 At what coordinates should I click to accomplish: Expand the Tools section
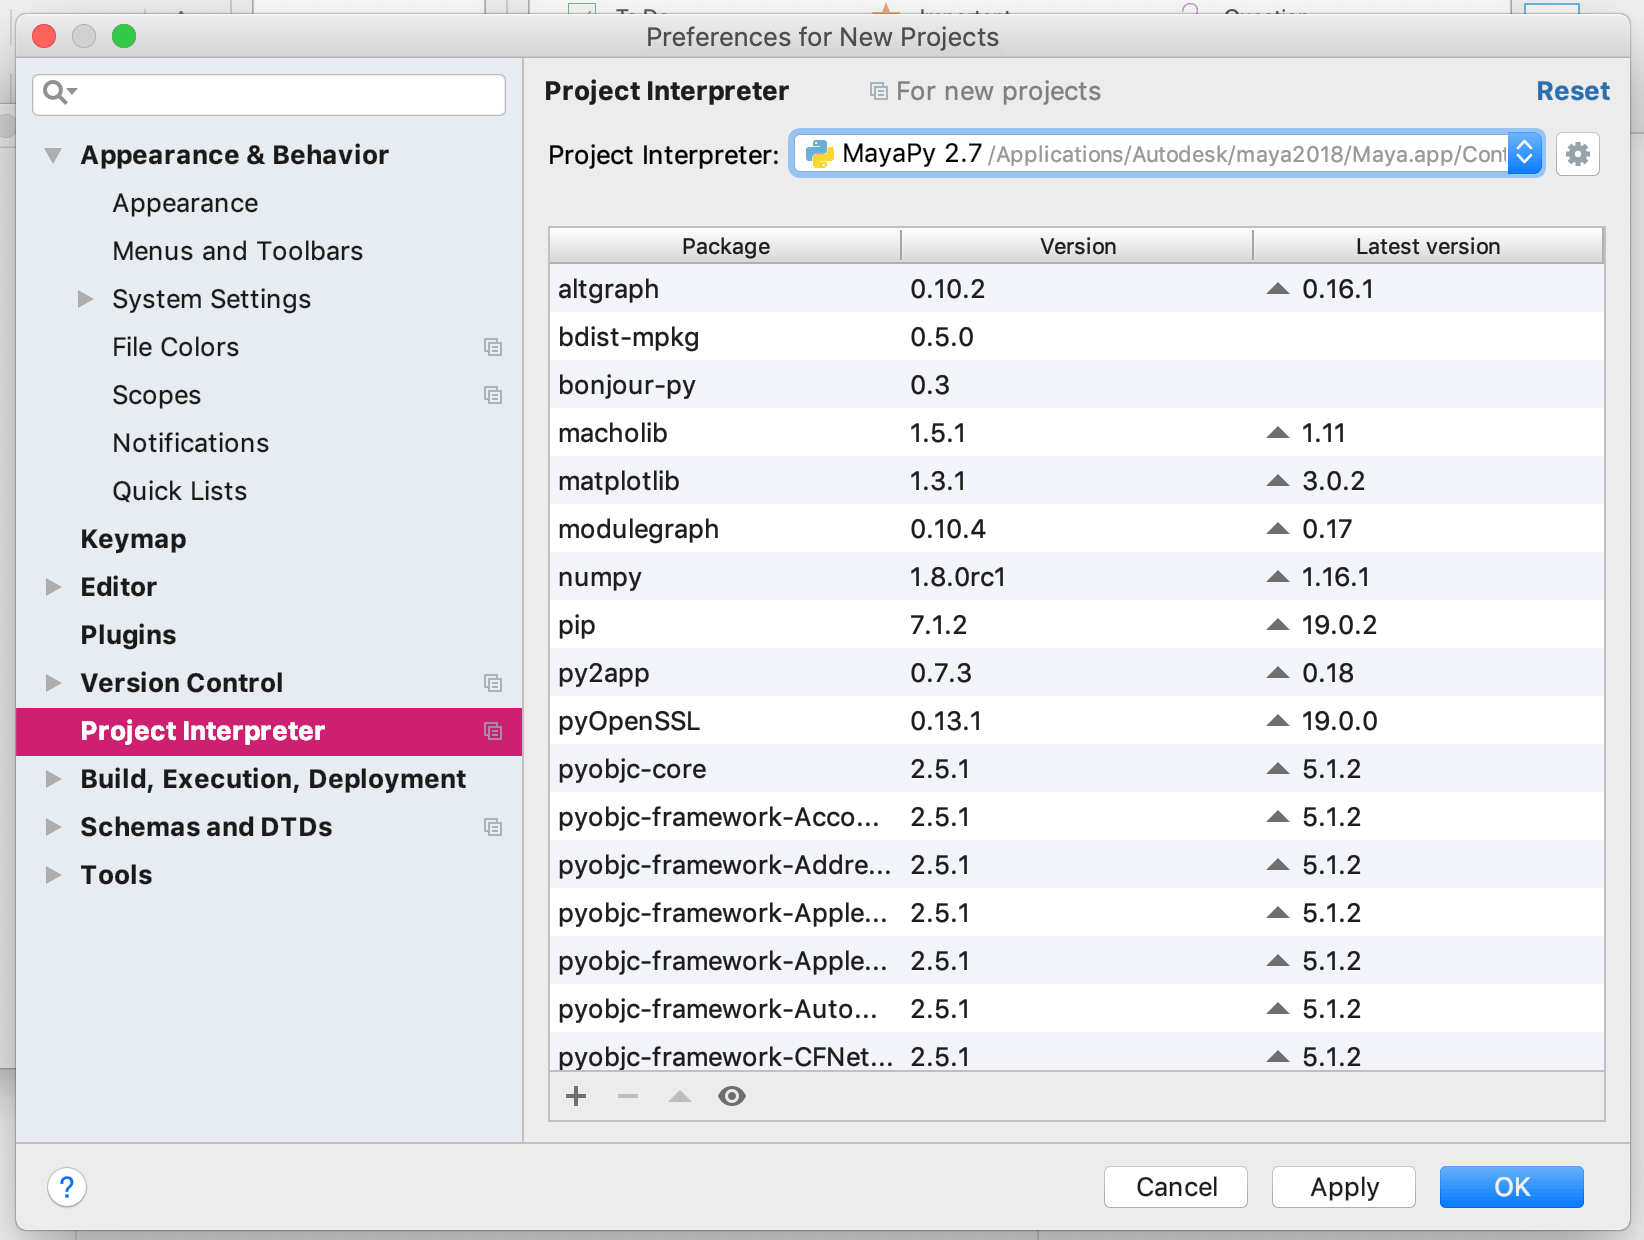[52, 875]
